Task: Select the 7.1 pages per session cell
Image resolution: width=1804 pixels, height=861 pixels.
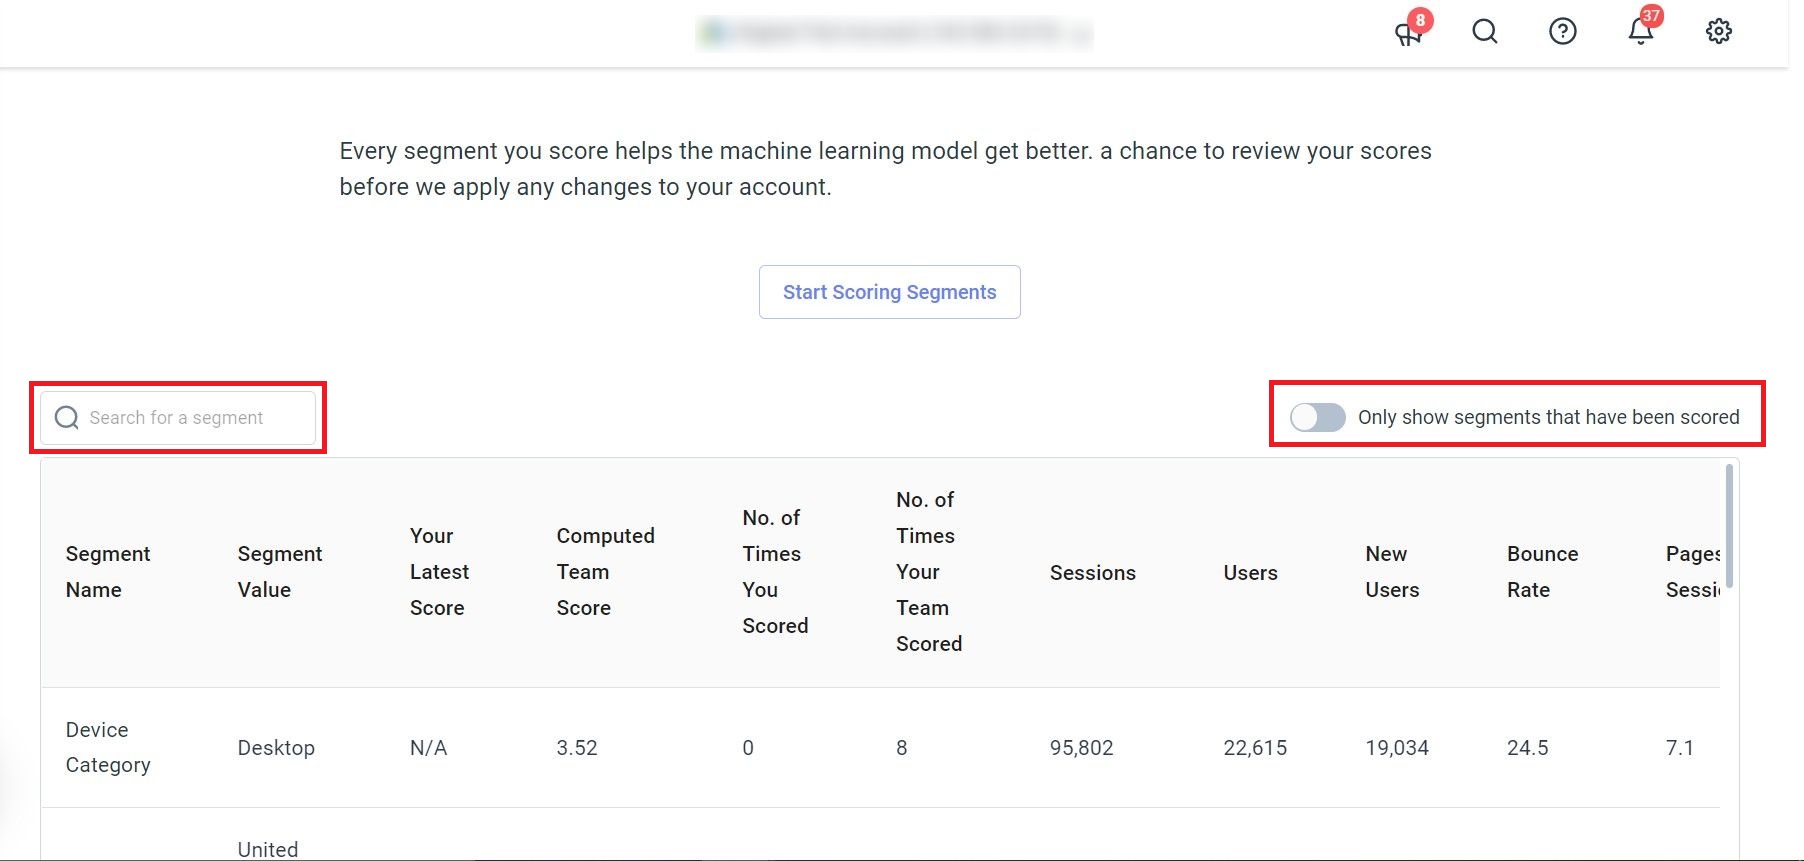Action: tap(1680, 748)
